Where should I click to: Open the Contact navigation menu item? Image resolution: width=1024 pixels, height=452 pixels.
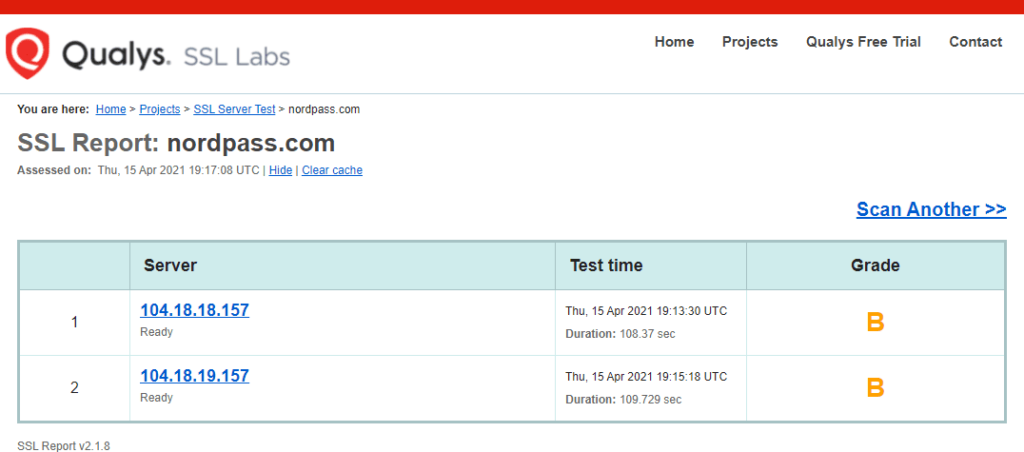tap(976, 42)
